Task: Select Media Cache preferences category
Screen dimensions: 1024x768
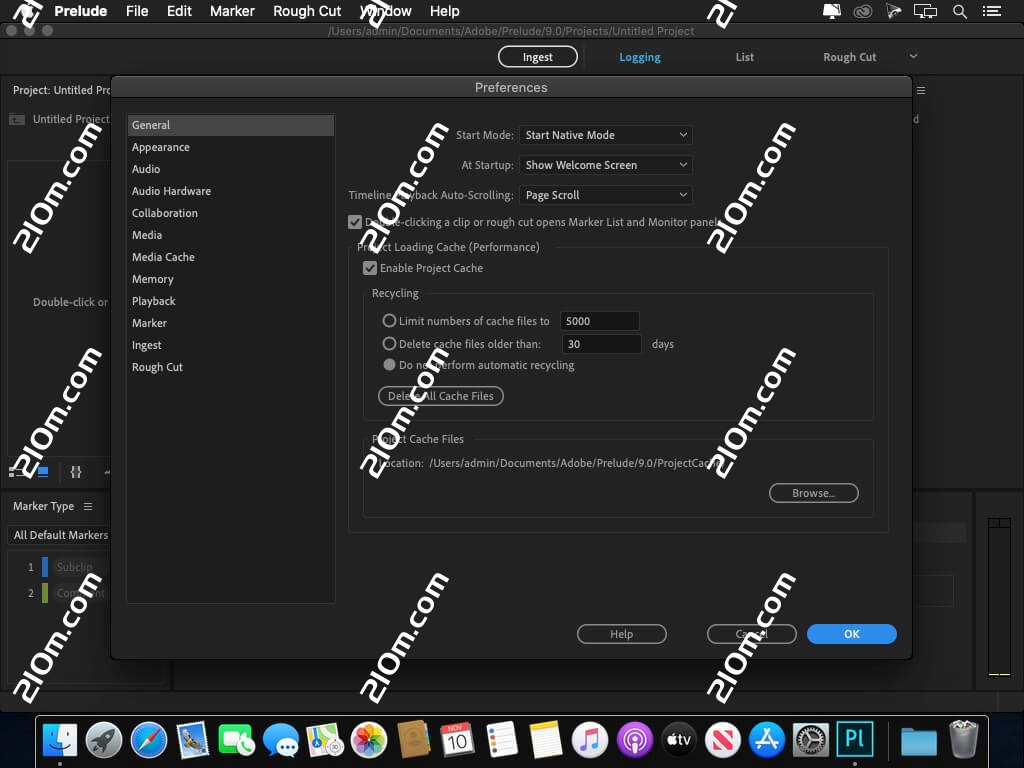Action: click(231, 257)
